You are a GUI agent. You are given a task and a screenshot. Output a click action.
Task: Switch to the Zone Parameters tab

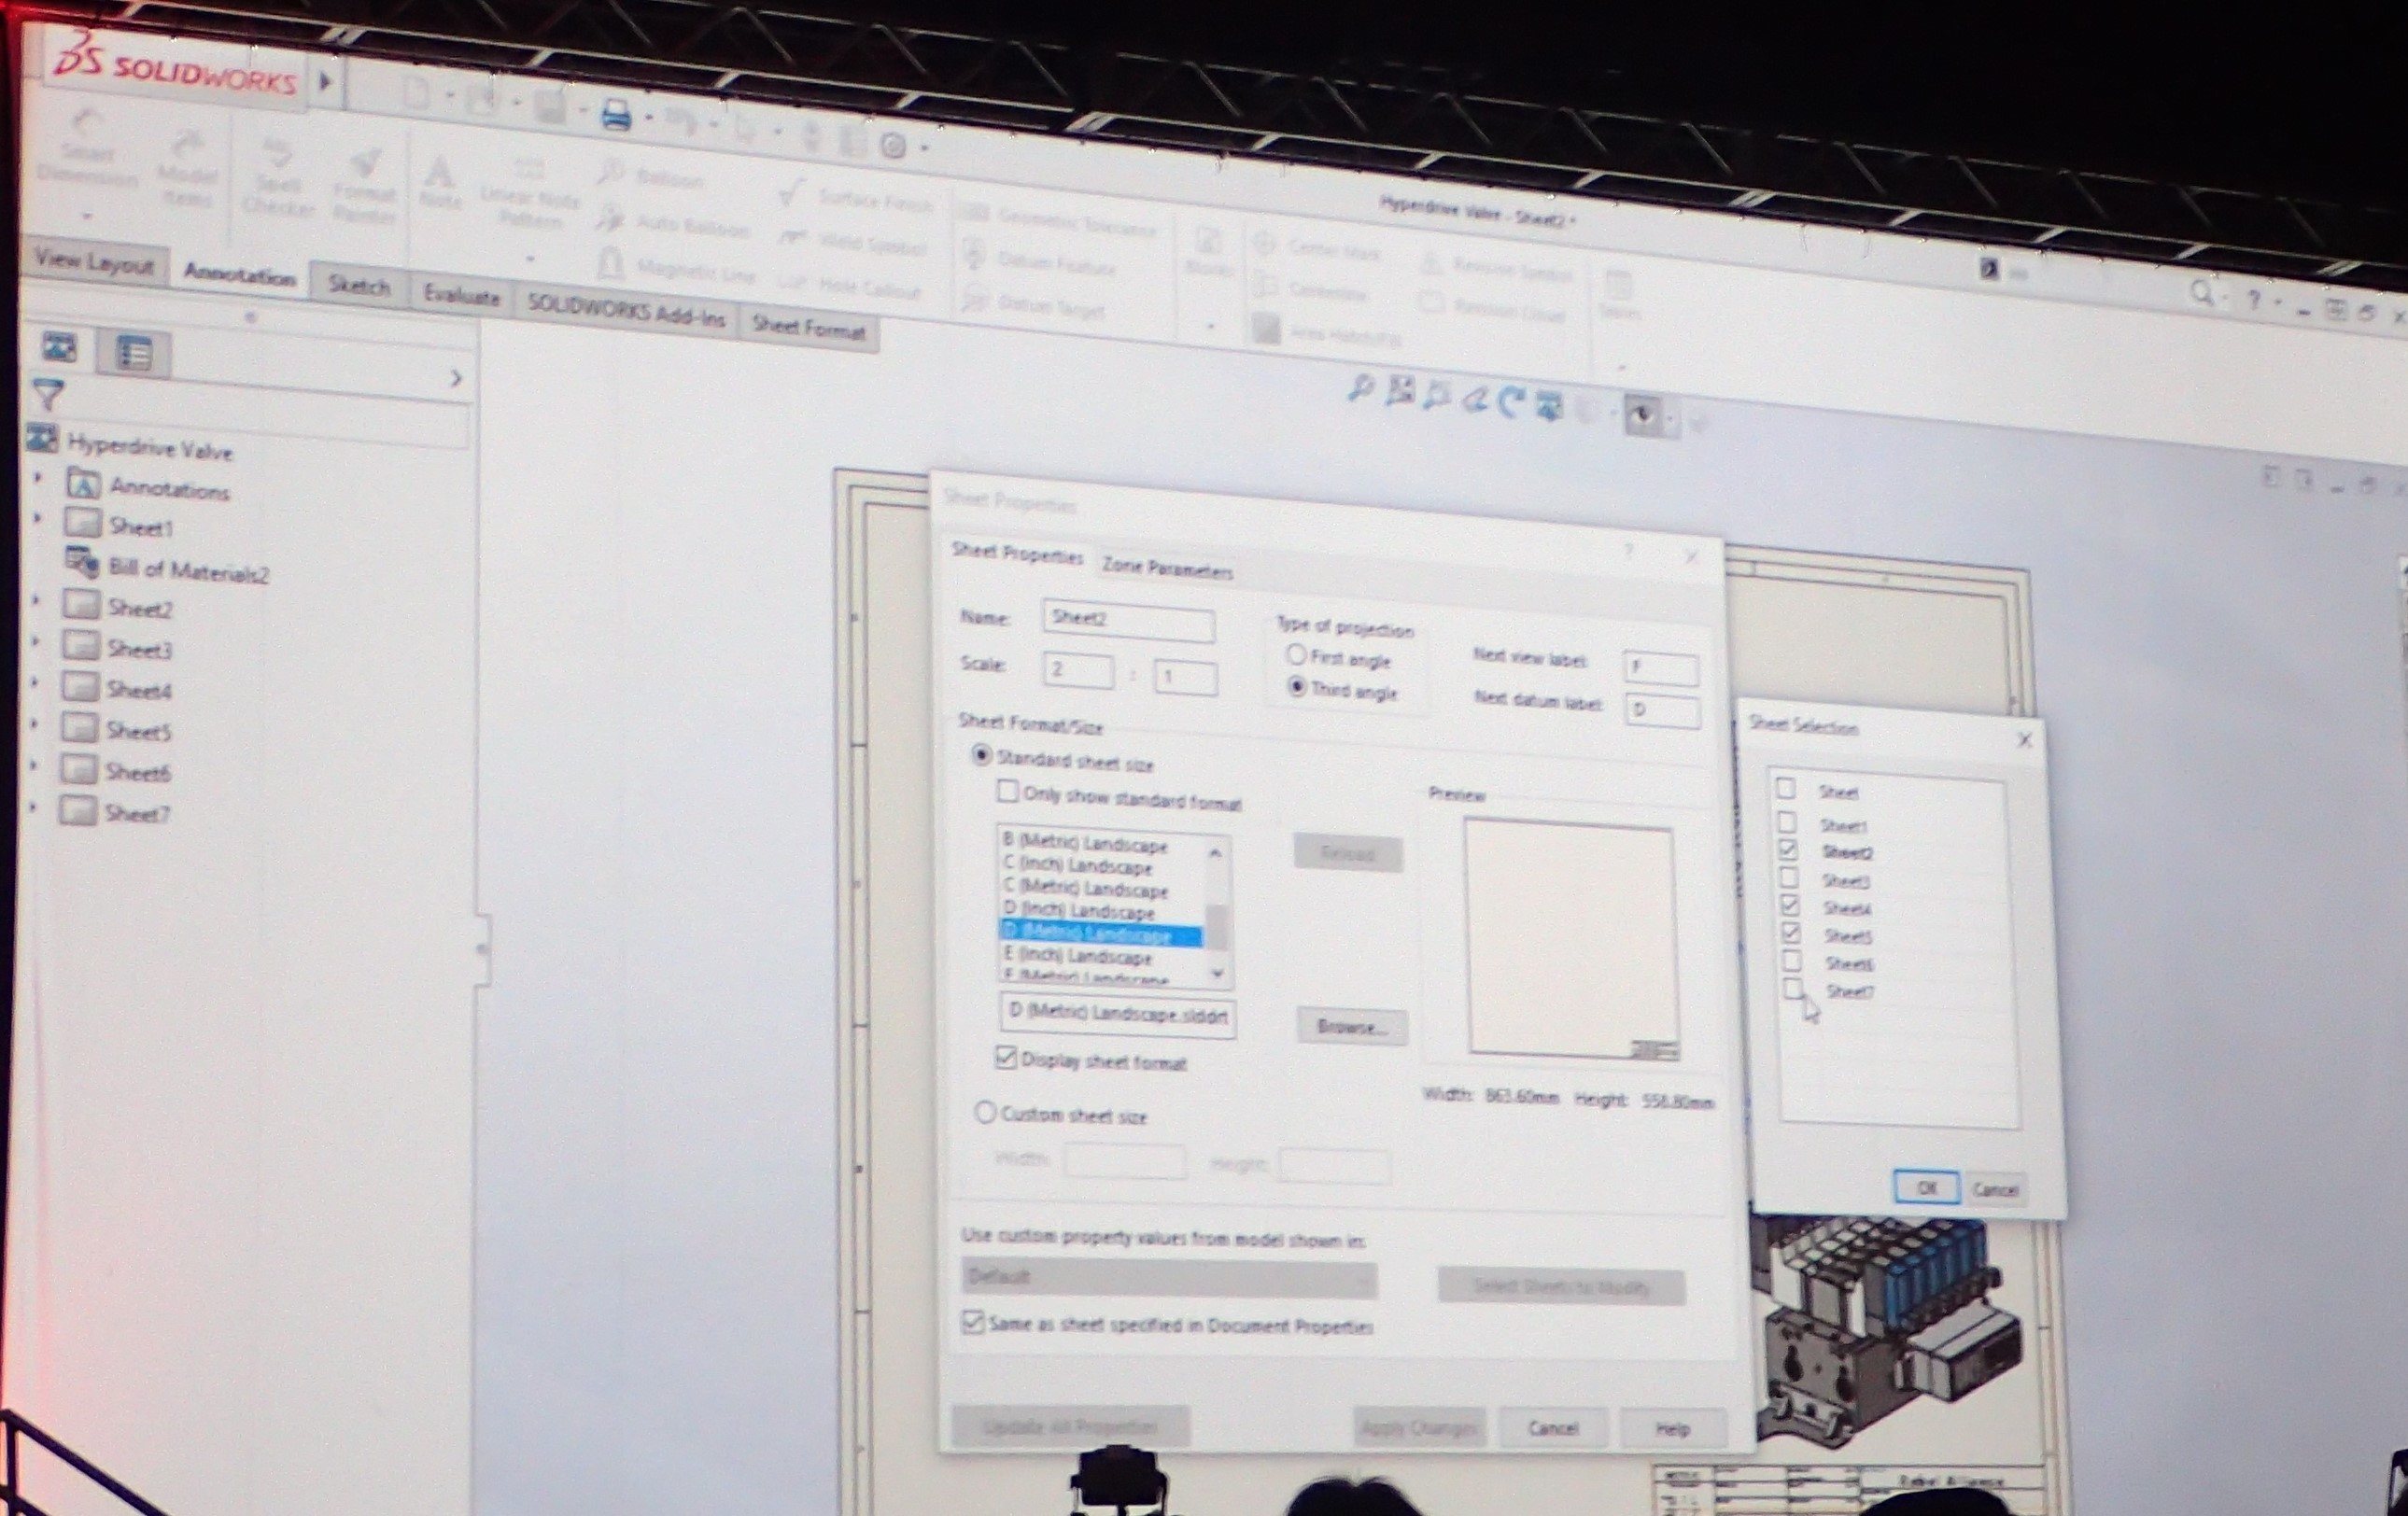[x=1167, y=568]
